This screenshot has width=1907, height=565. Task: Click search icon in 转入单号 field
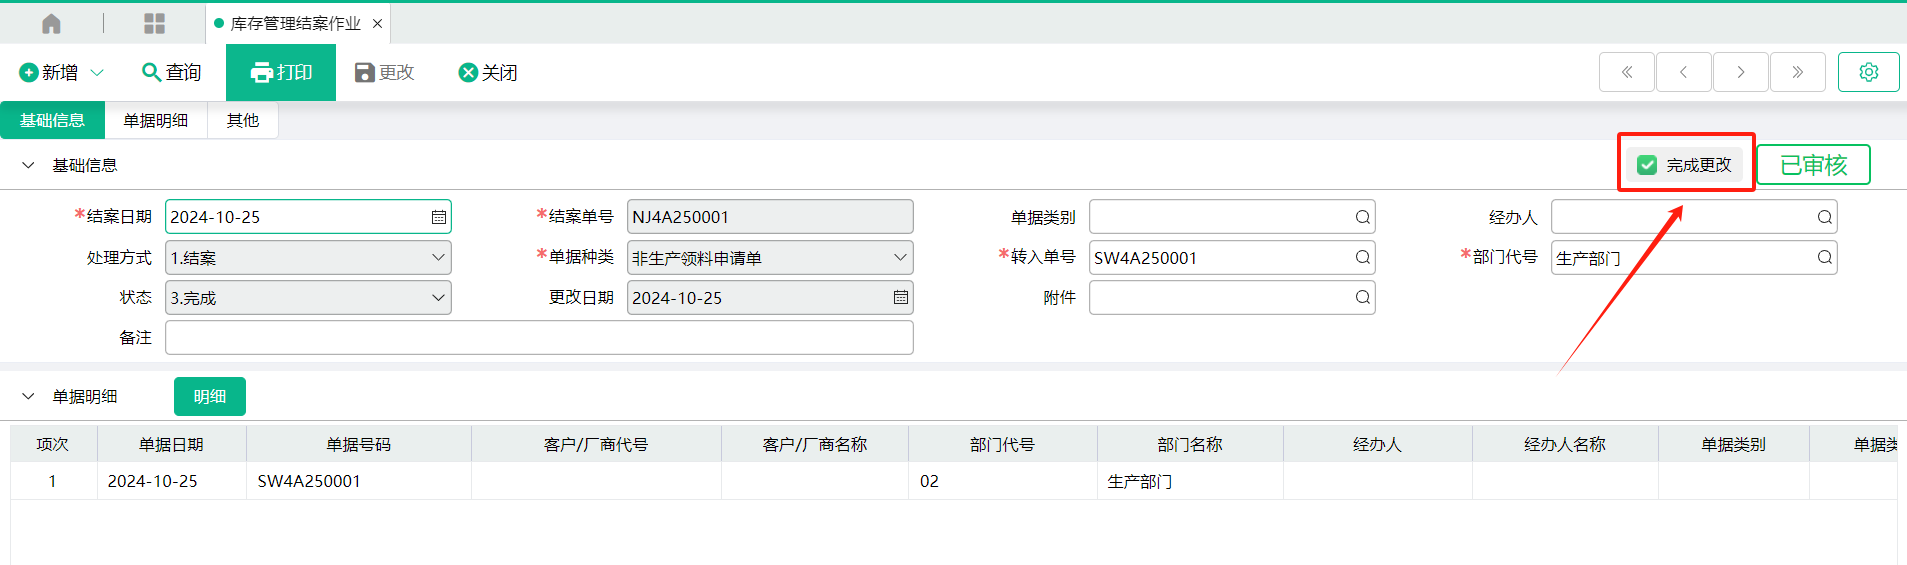point(1362,258)
